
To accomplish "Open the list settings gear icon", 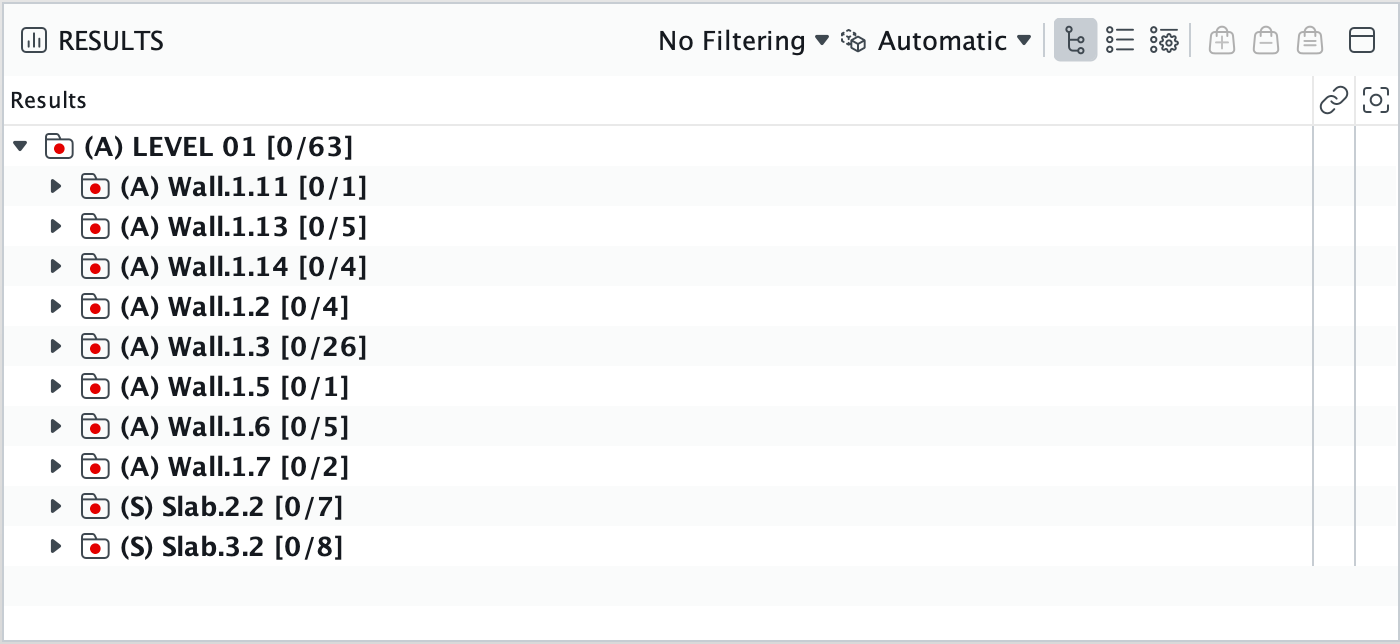I will pyautogui.click(x=1164, y=41).
